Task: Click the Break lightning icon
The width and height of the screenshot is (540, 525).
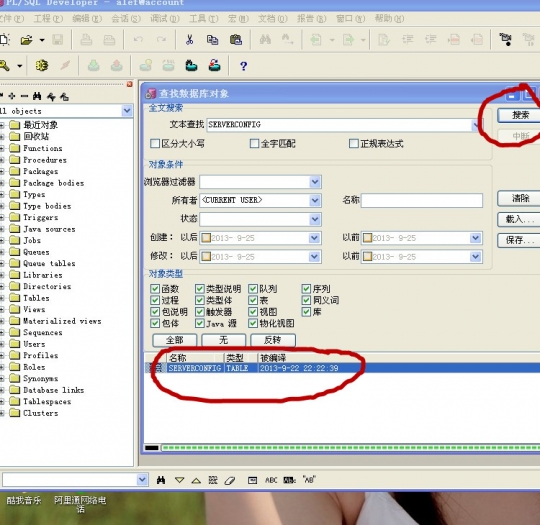Action: pyautogui.click(x=65, y=65)
